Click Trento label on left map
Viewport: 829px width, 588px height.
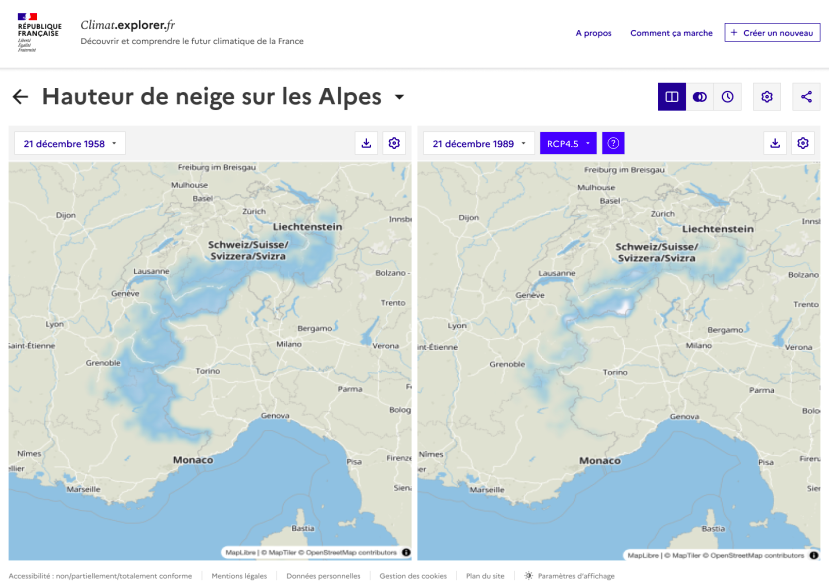coord(393,302)
